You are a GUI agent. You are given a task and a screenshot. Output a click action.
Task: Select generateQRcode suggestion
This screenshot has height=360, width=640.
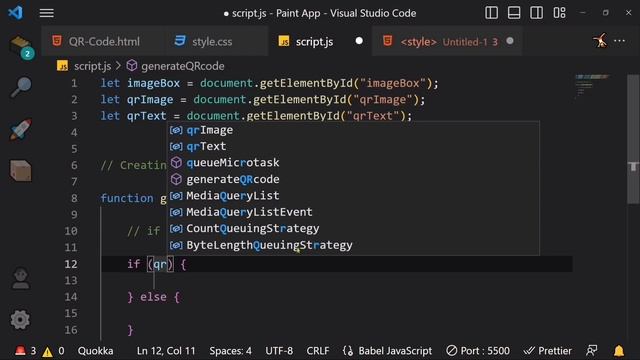pyautogui.click(x=353, y=179)
